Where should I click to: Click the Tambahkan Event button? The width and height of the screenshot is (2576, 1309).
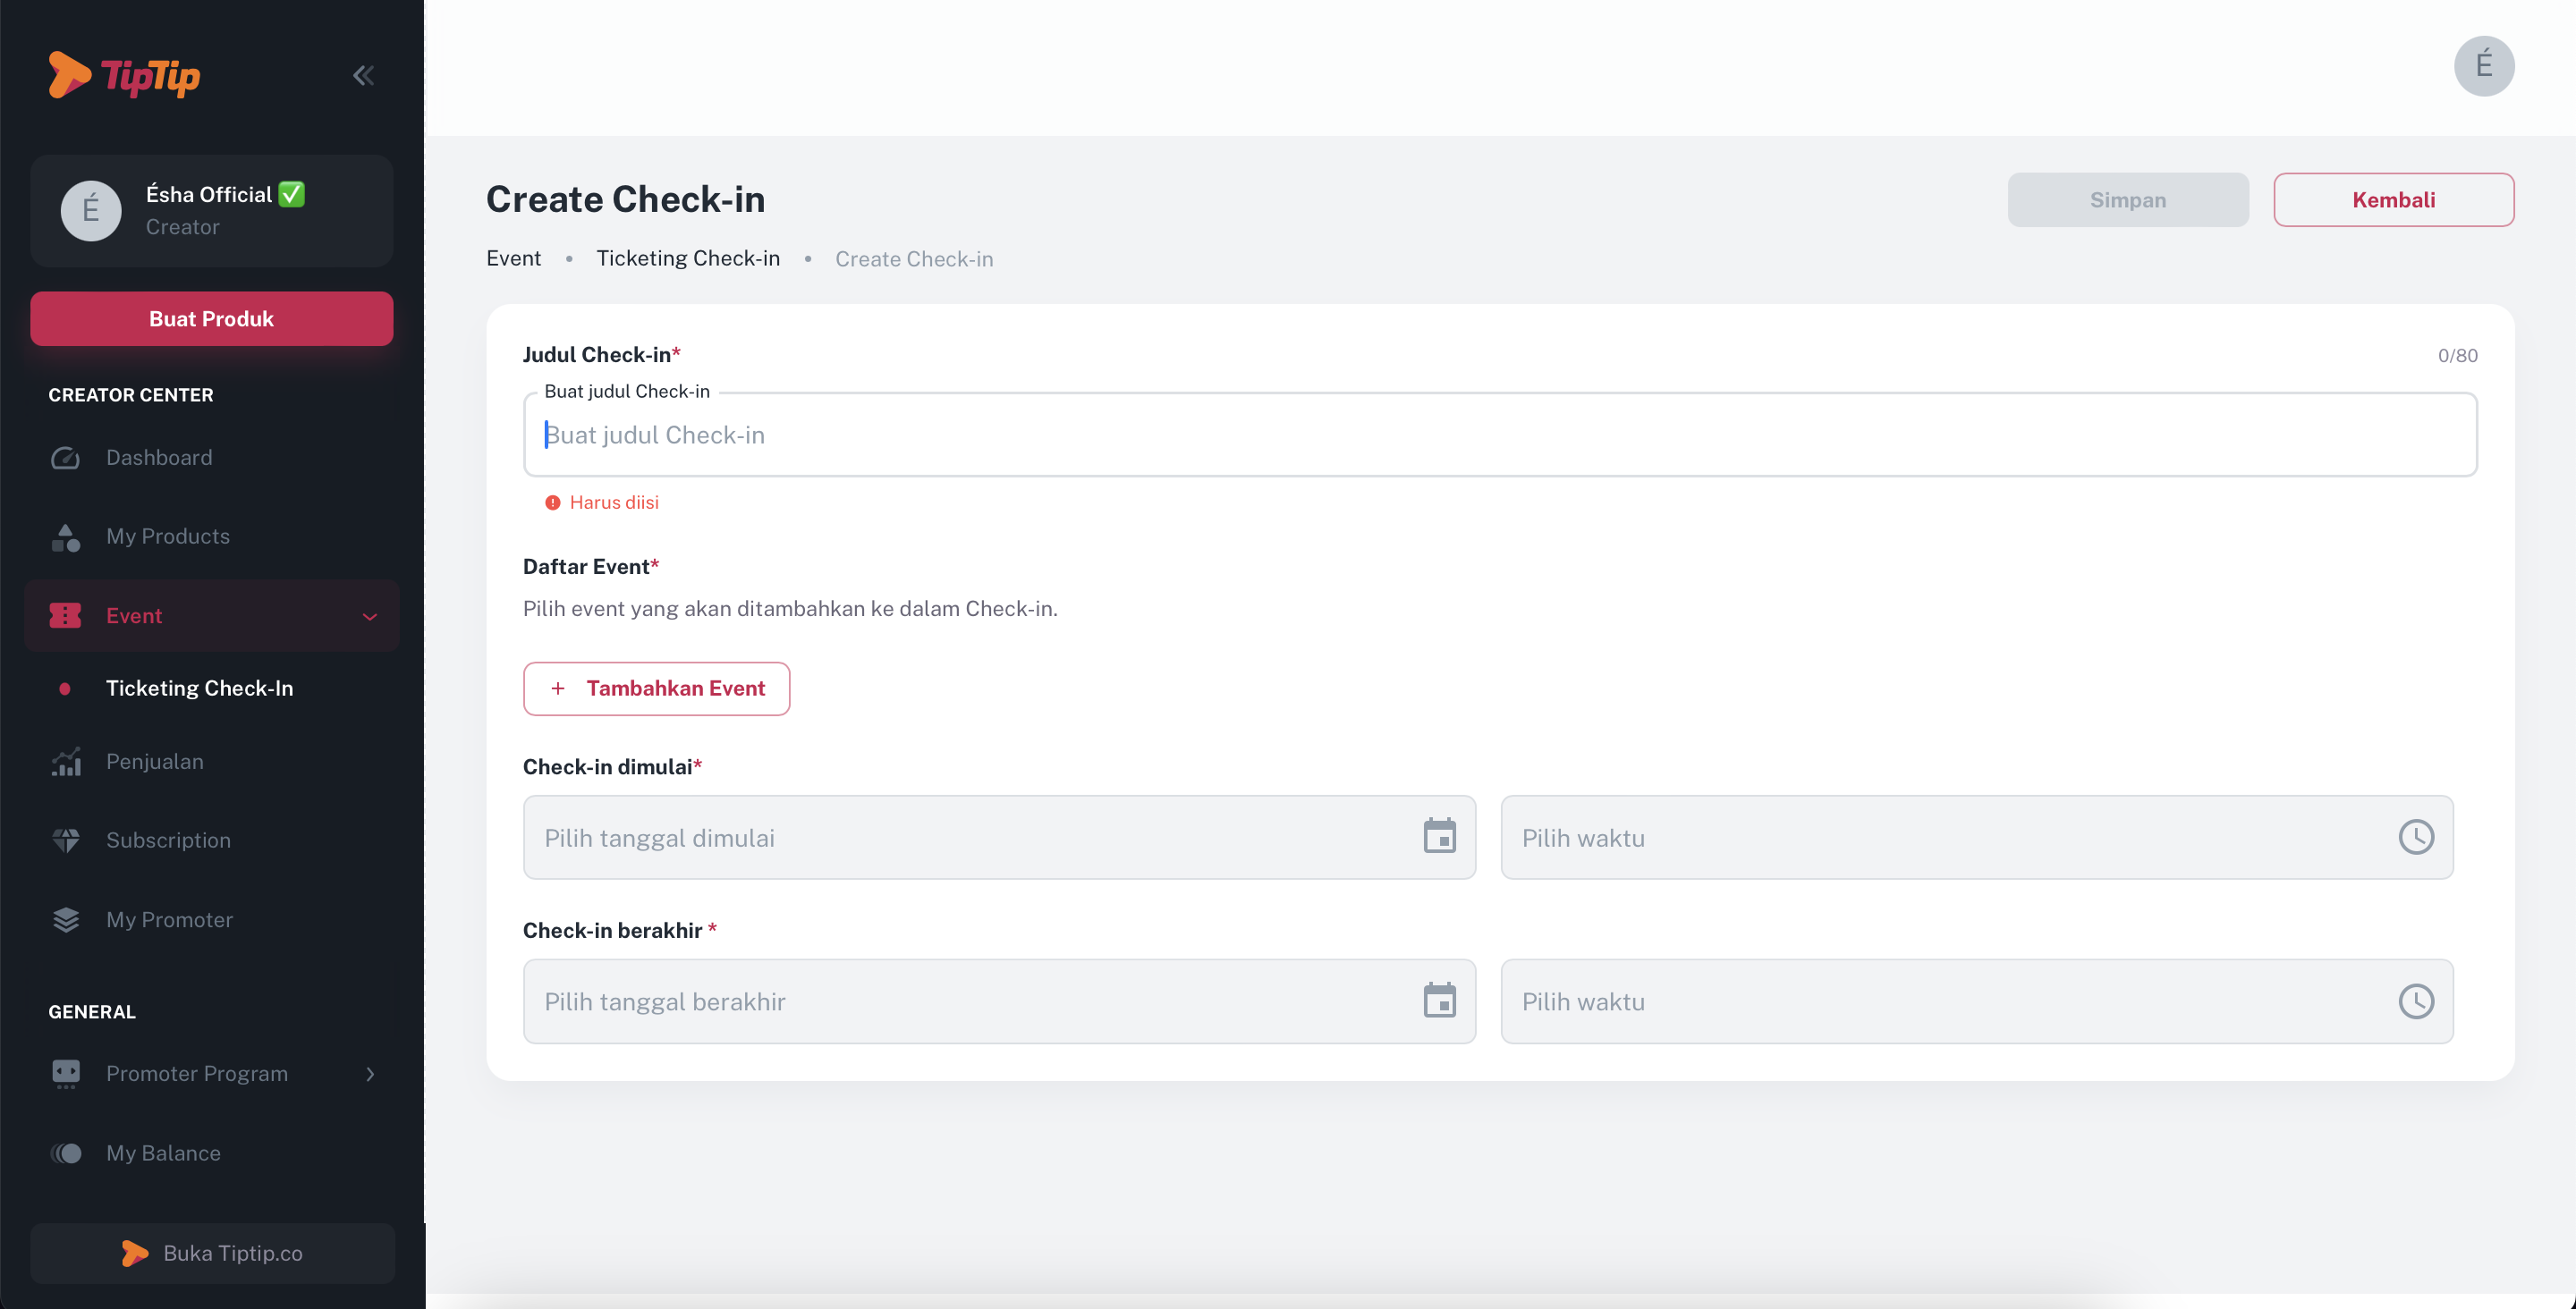click(656, 688)
